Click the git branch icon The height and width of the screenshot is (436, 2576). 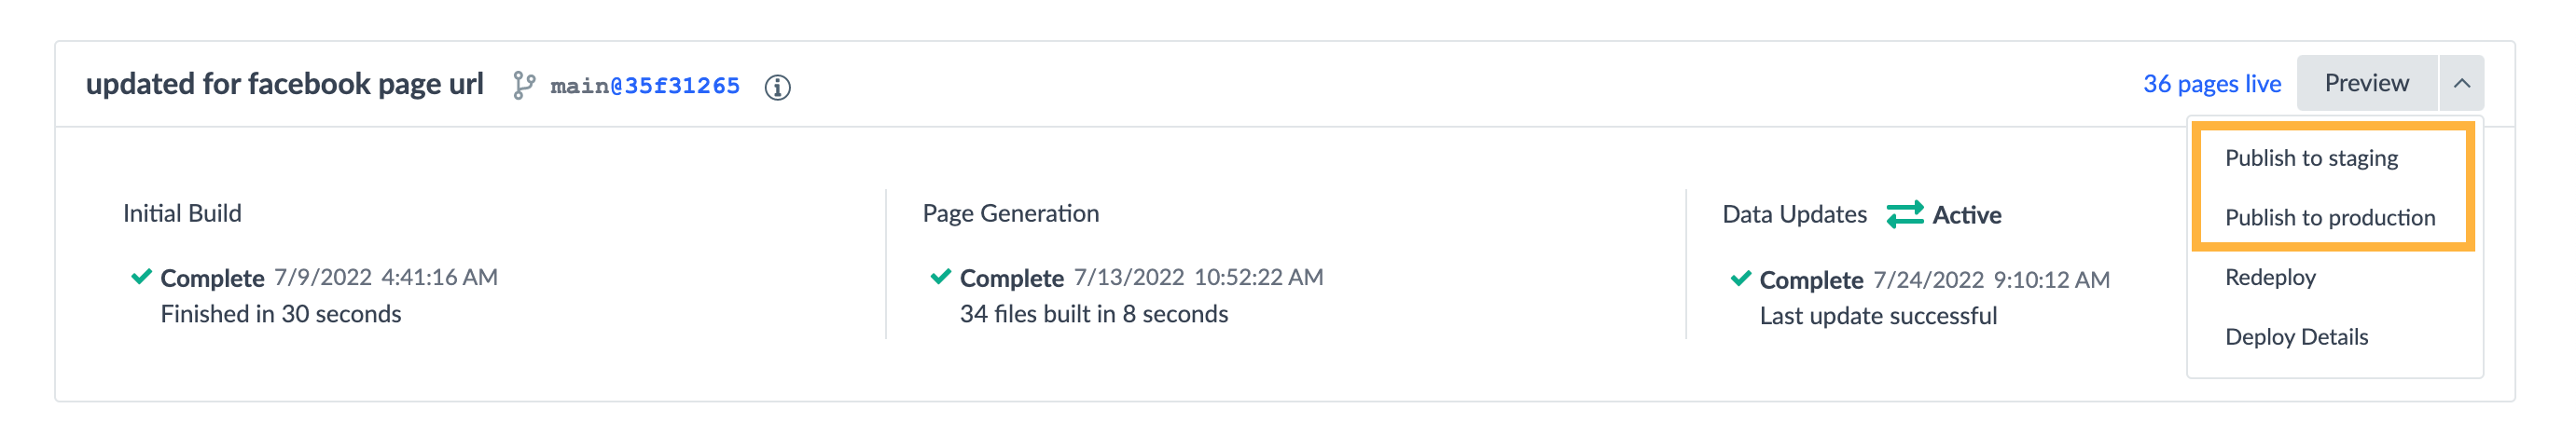tap(524, 86)
